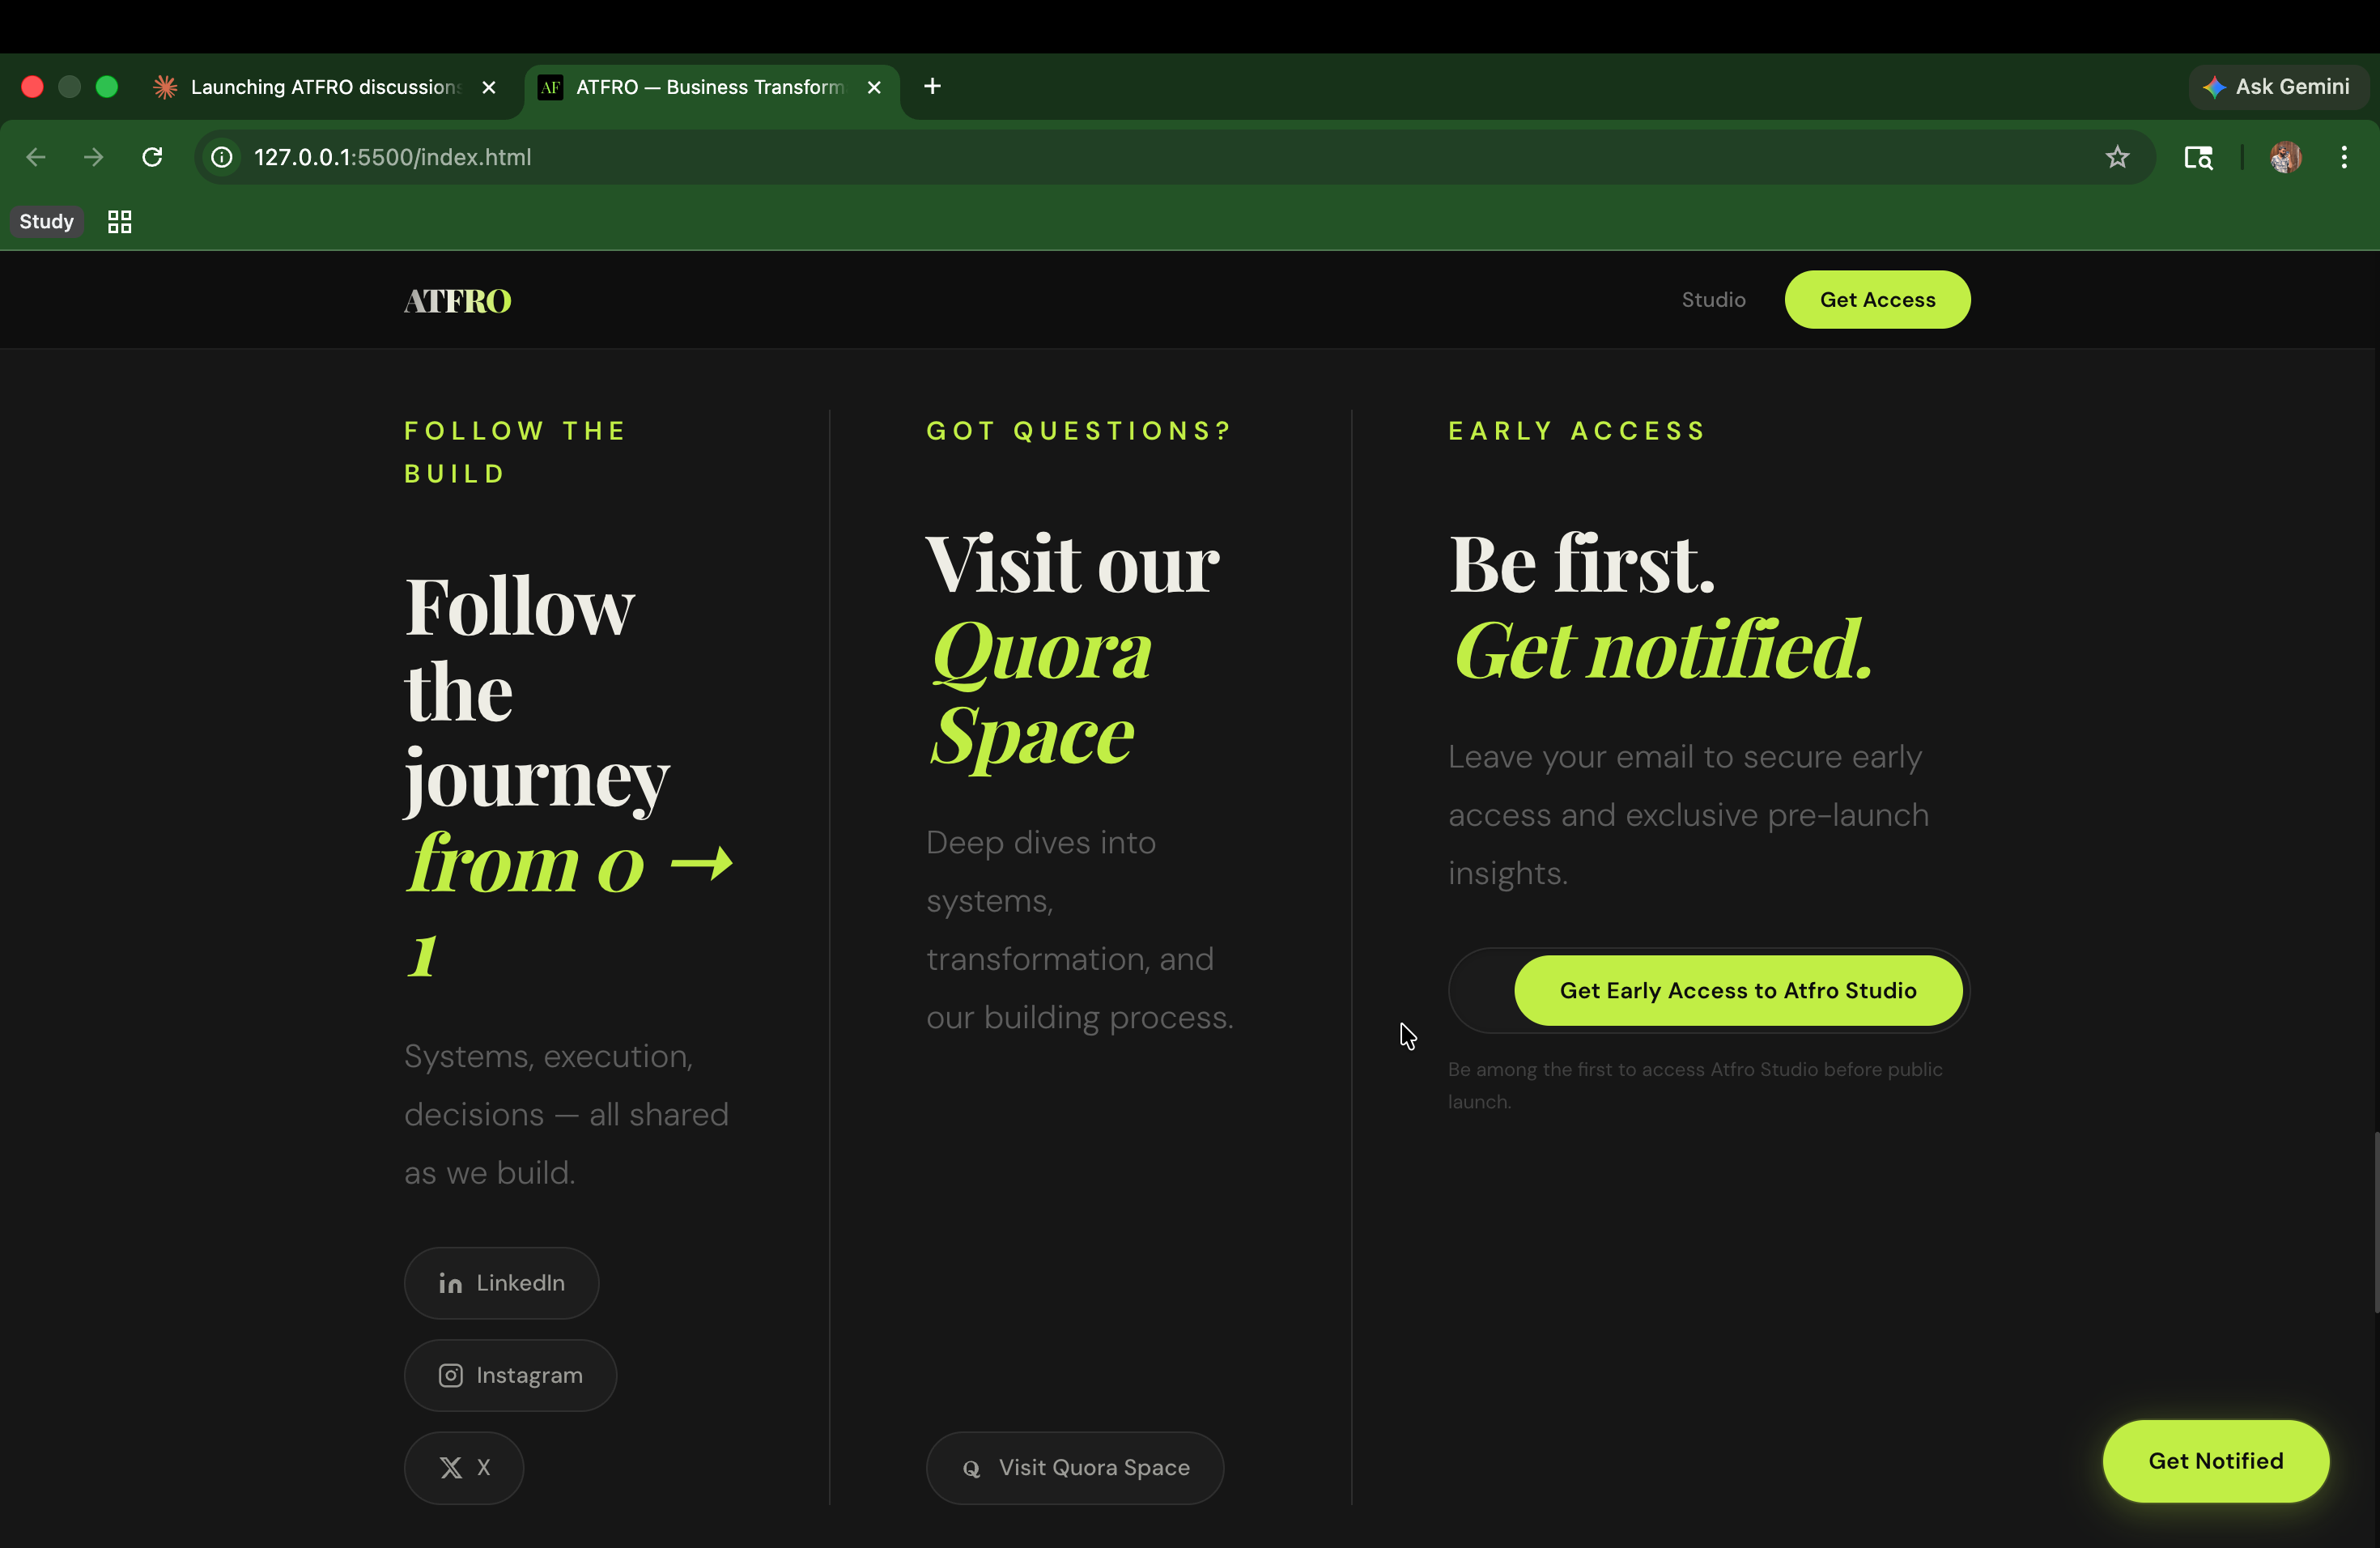
Task: Open the Study bookmark folder
Action: pyautogui.click(x=47, y=222)
